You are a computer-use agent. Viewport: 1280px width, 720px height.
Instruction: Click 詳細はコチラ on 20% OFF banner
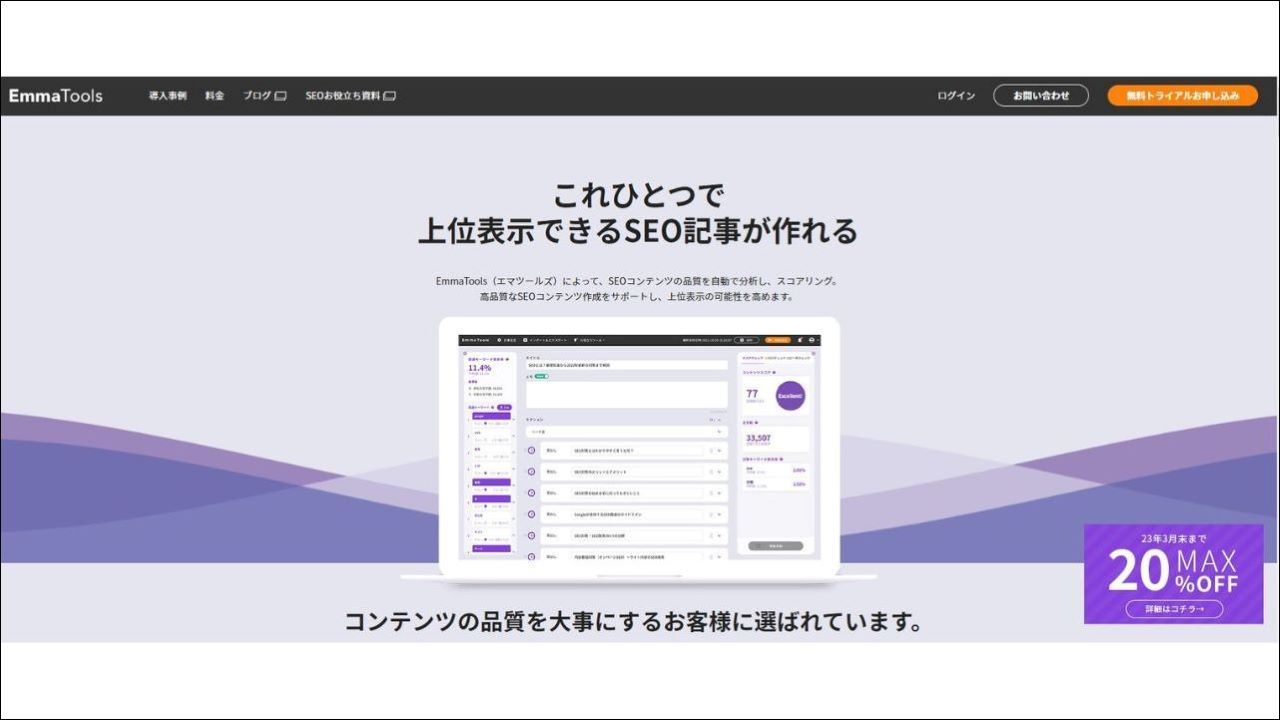pyautogui.click(x=1174, y=609)
